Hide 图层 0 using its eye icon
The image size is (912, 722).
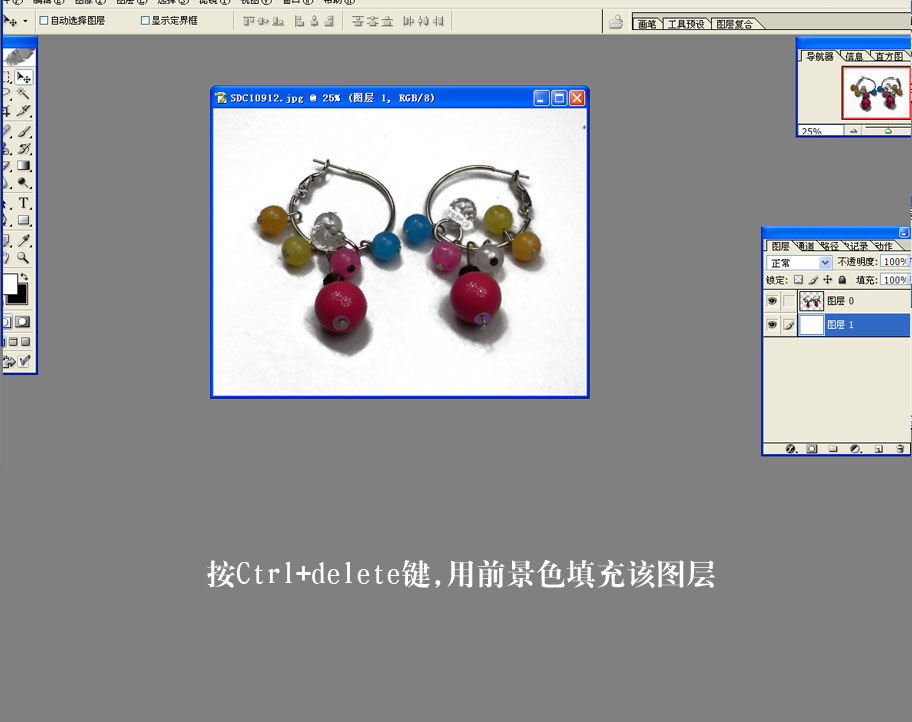point(772,301)
